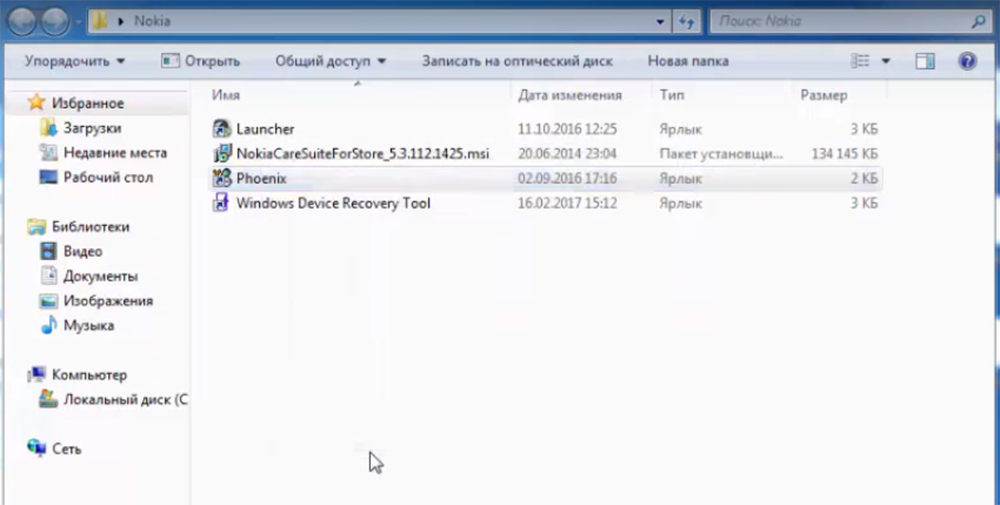
Task: Select the Windows Device Recovery Tool icon
Action: point(221,203)
